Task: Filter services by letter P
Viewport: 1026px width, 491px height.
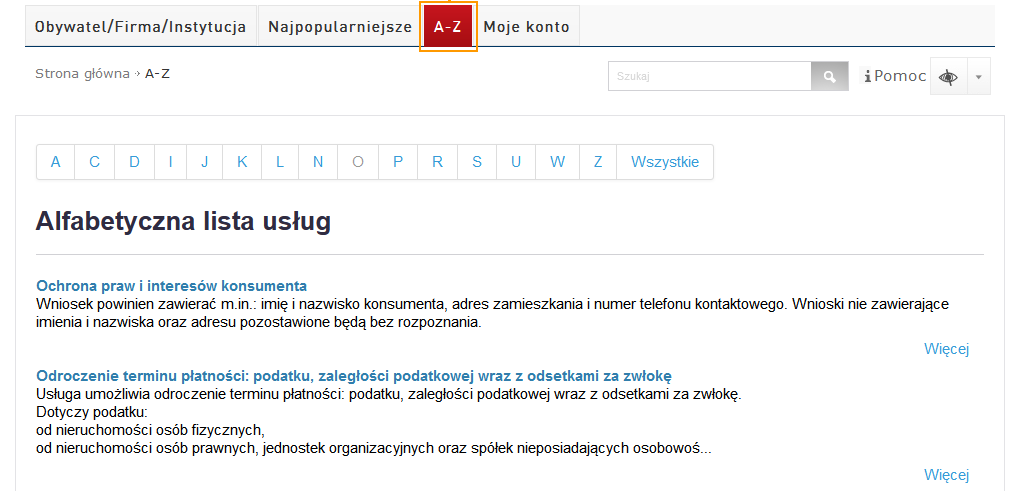Action: coord(398,162)
